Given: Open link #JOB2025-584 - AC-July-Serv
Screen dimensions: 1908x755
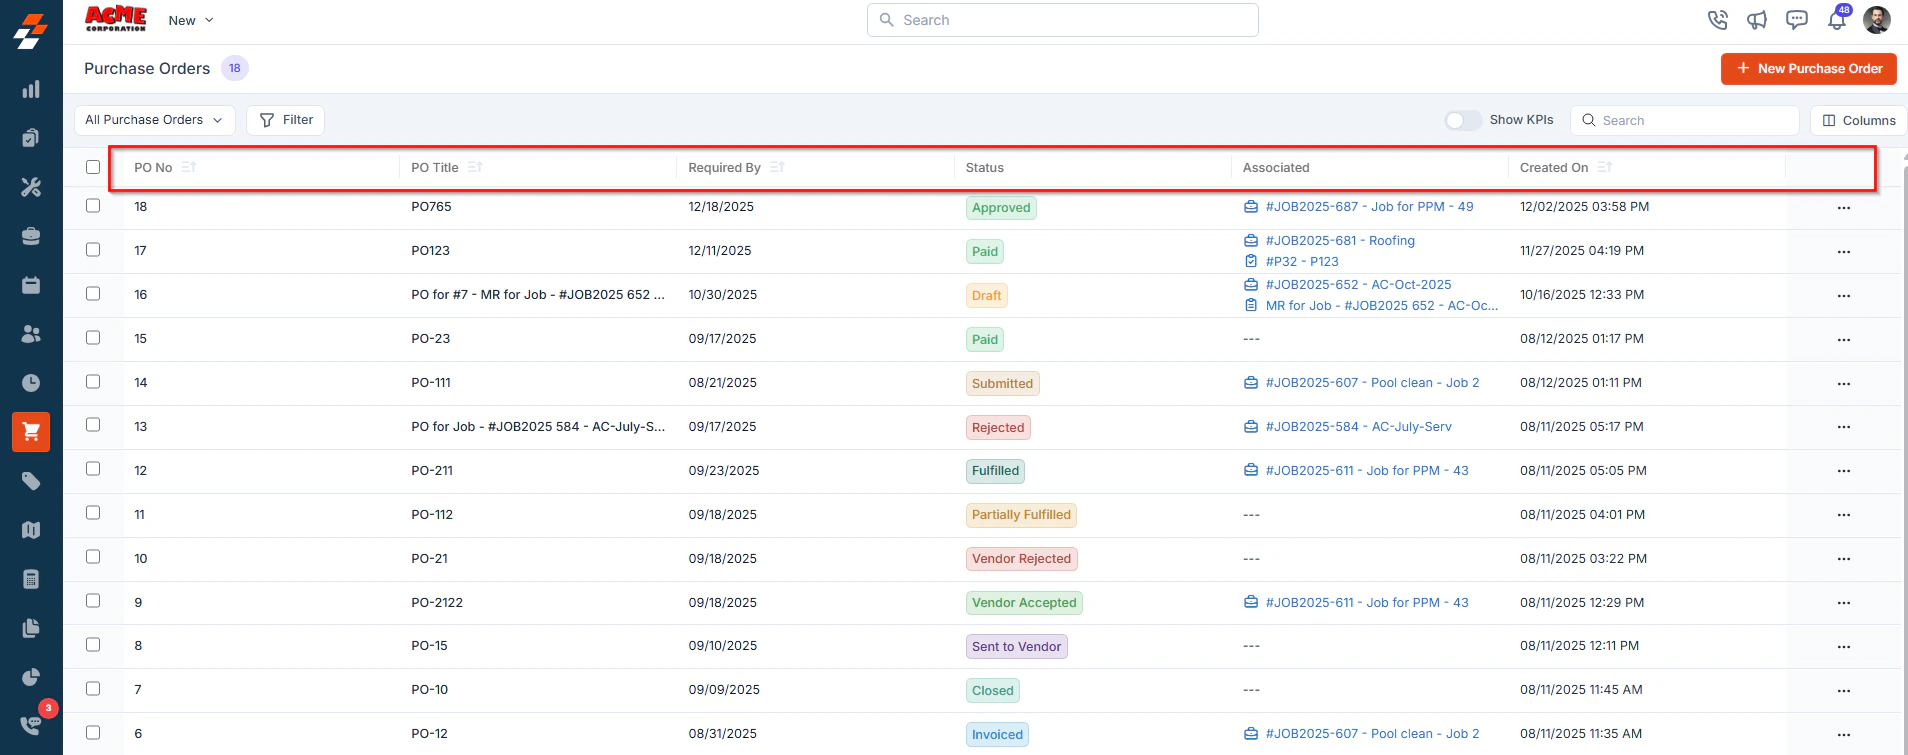Looking at the screenshot, I should (x=1358, y=427).
